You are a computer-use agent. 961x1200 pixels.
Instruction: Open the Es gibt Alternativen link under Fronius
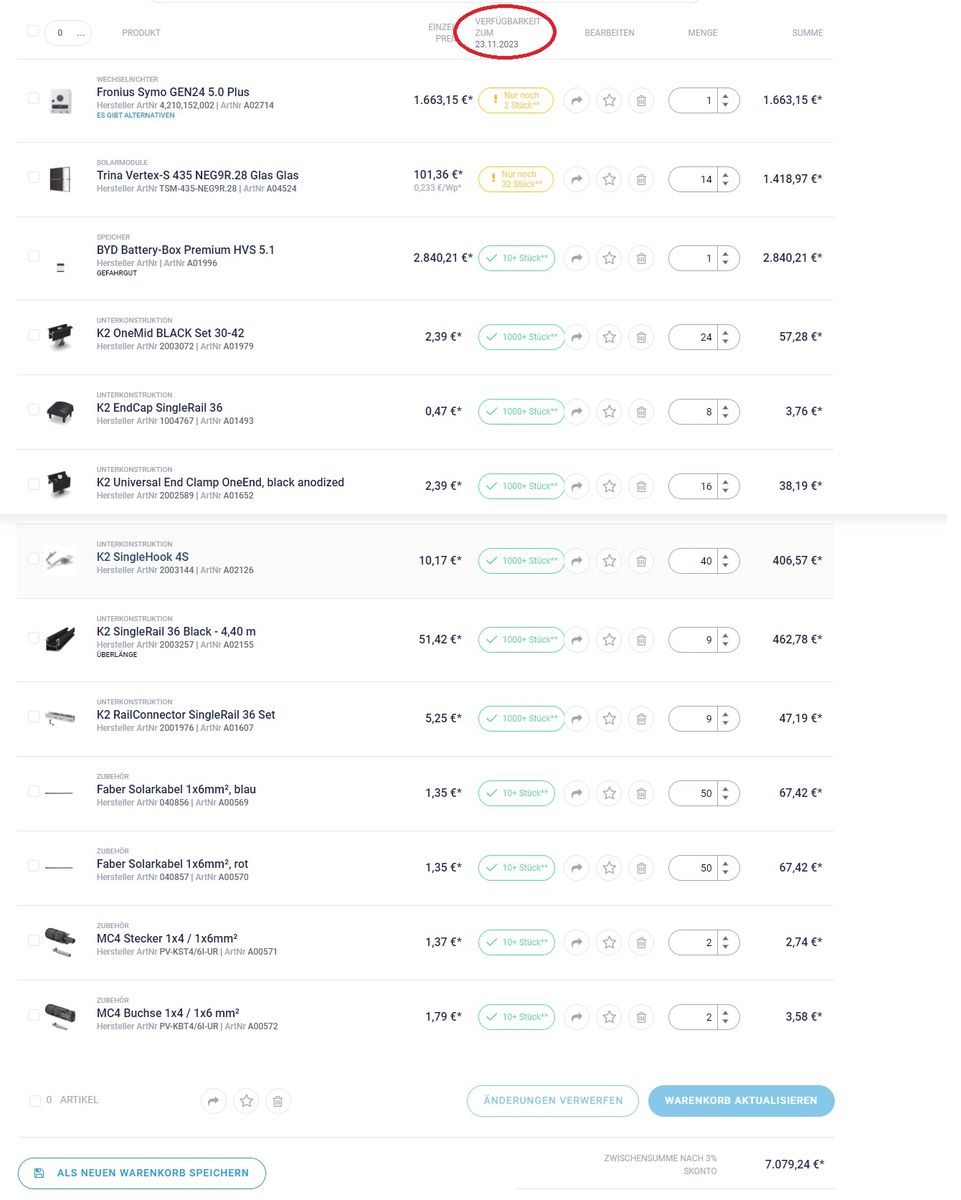point(135,115)
